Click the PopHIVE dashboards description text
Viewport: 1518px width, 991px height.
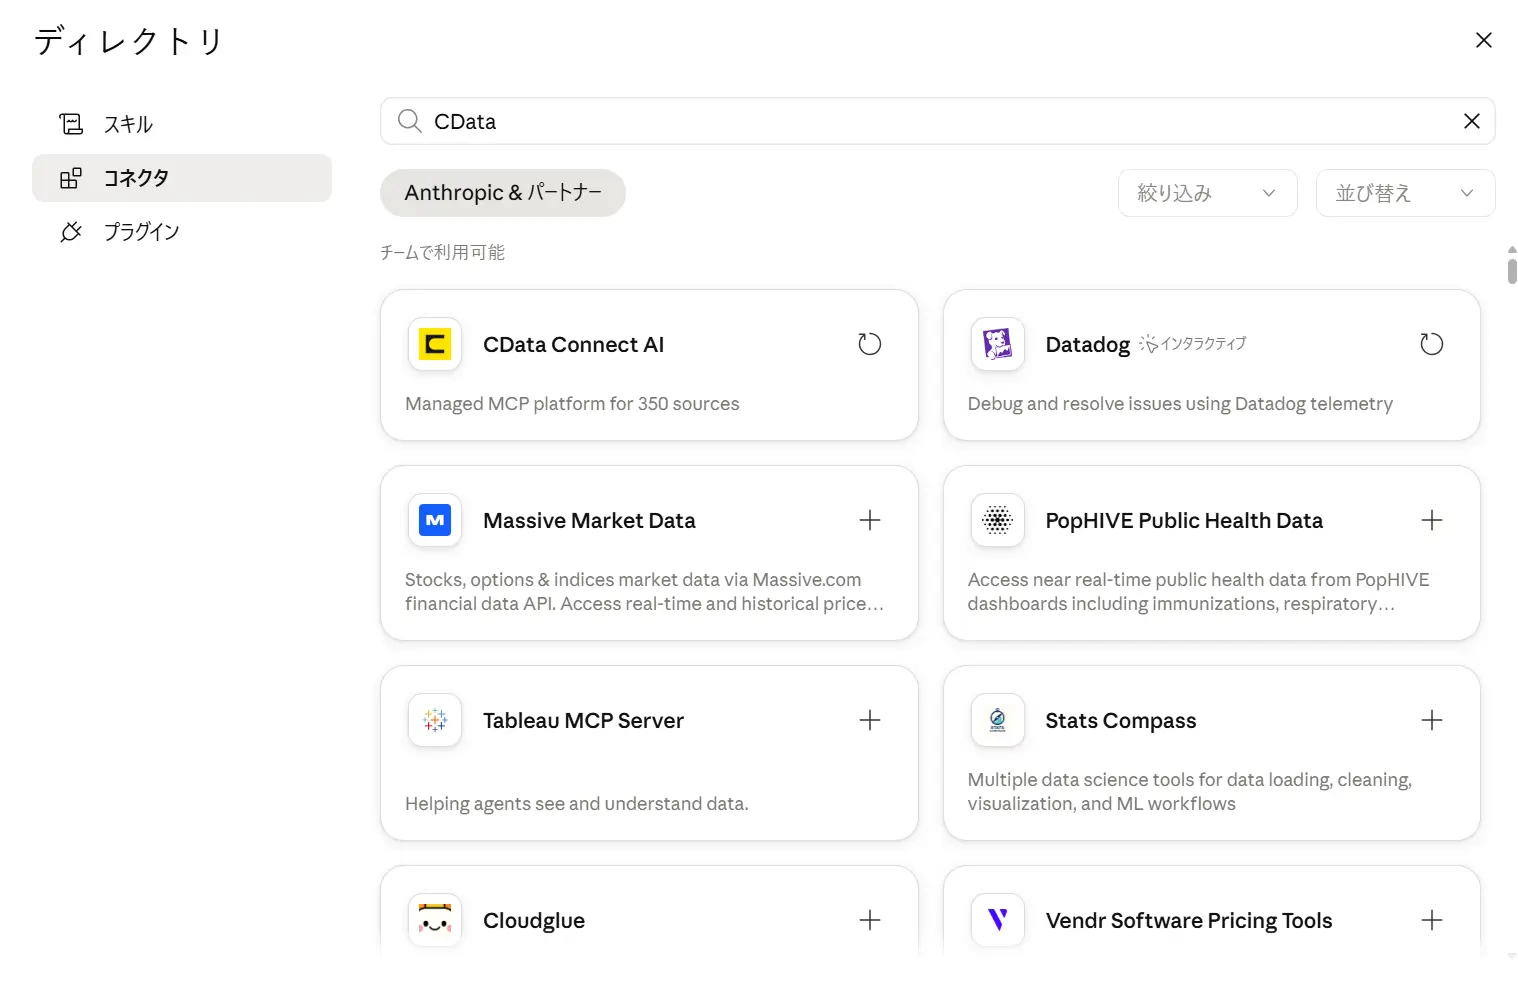click(x=1198, y=592)
